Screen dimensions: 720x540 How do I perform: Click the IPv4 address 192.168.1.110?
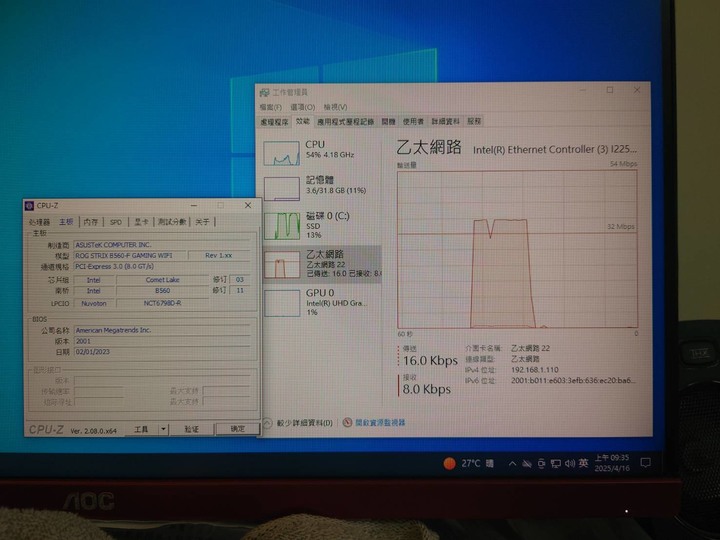[x=535, y=370]
